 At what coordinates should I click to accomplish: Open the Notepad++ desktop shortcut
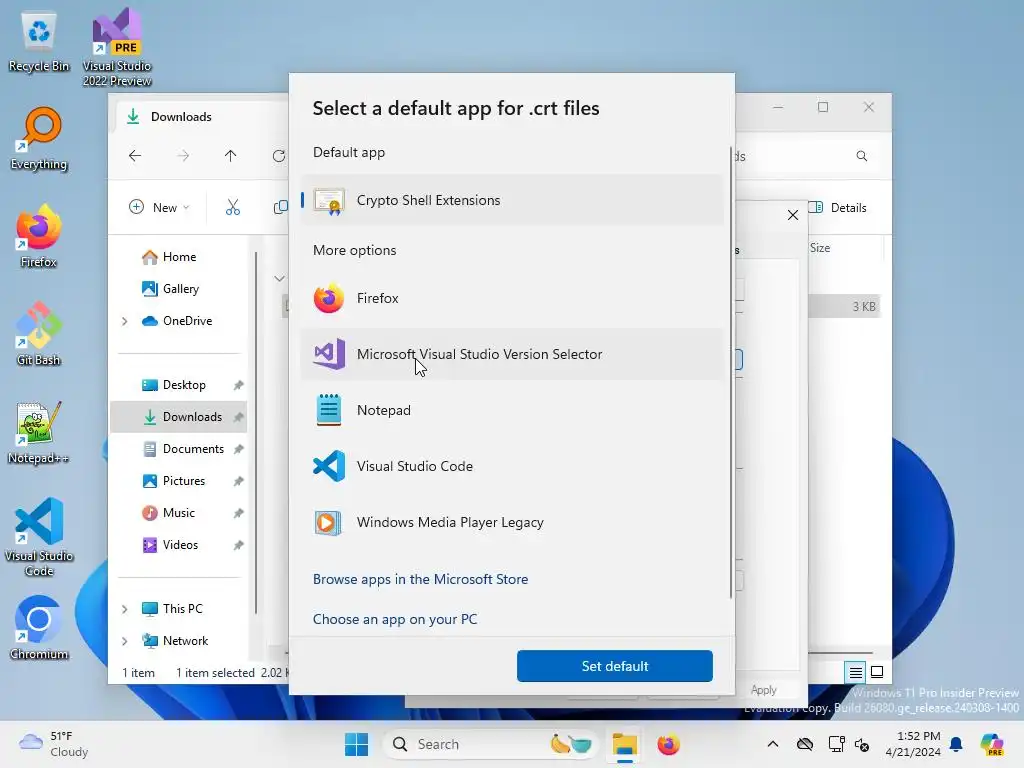[39, 432]
